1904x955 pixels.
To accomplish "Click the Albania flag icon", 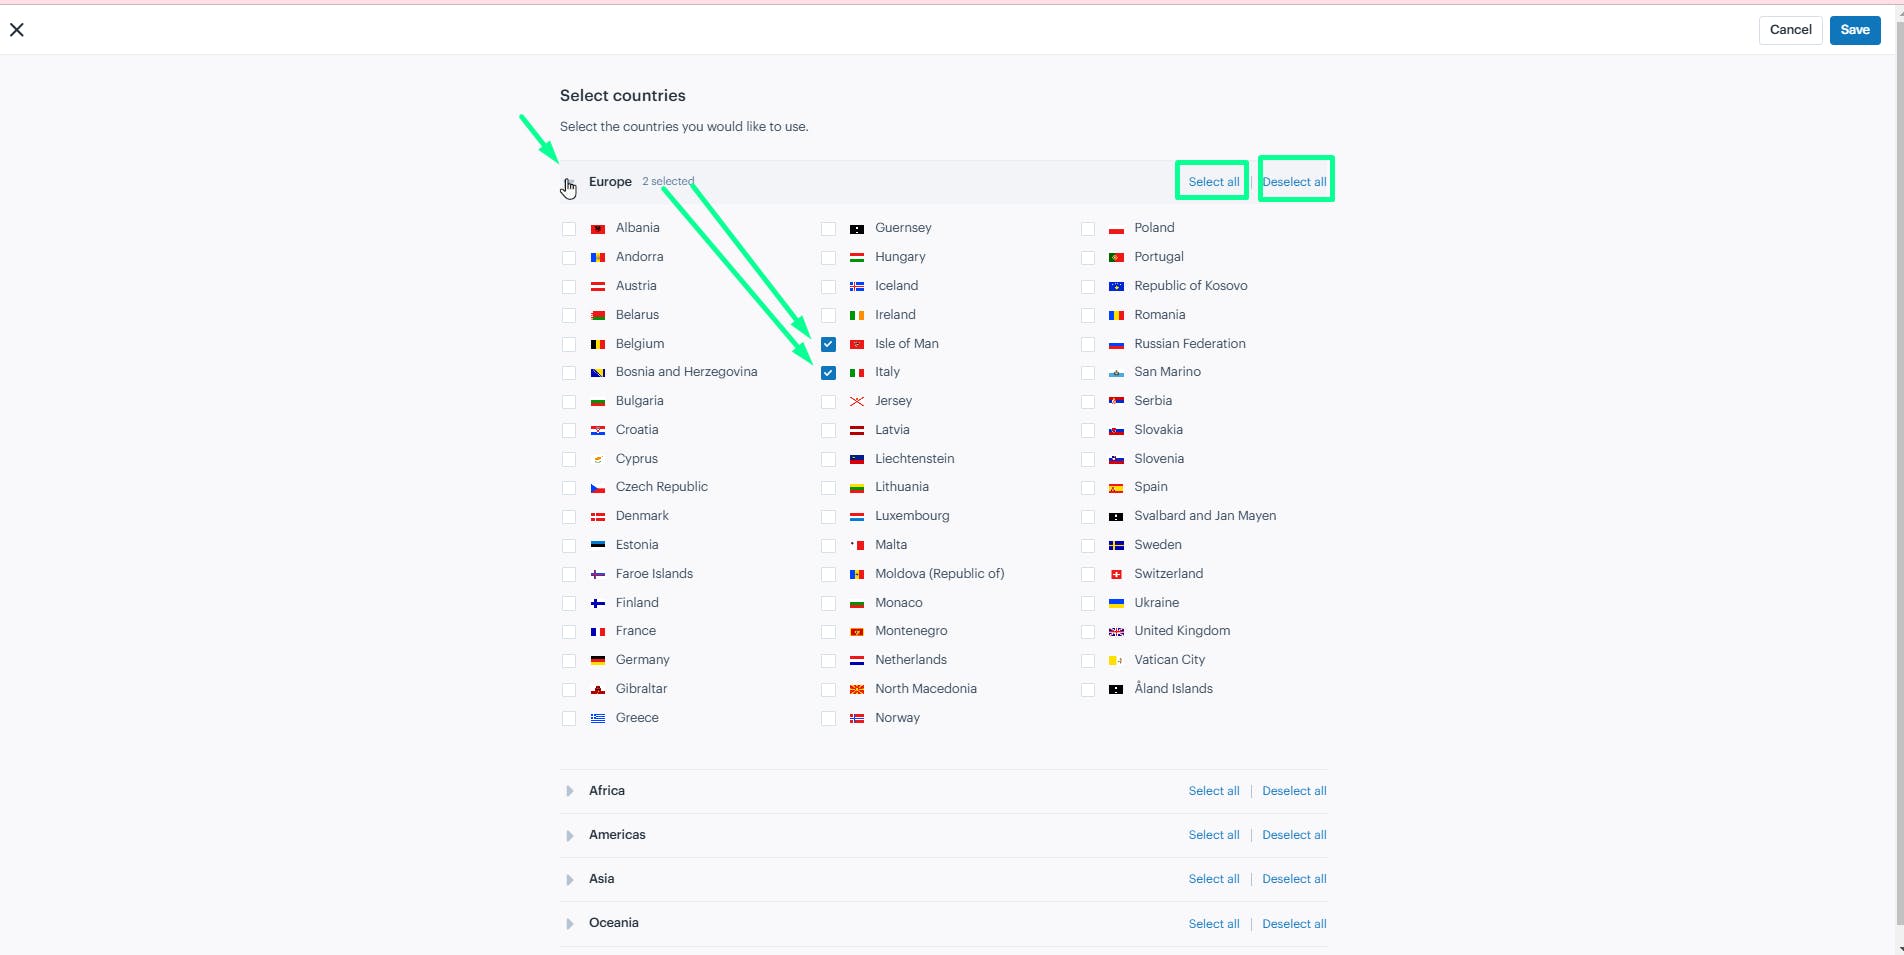I will 598,229.
